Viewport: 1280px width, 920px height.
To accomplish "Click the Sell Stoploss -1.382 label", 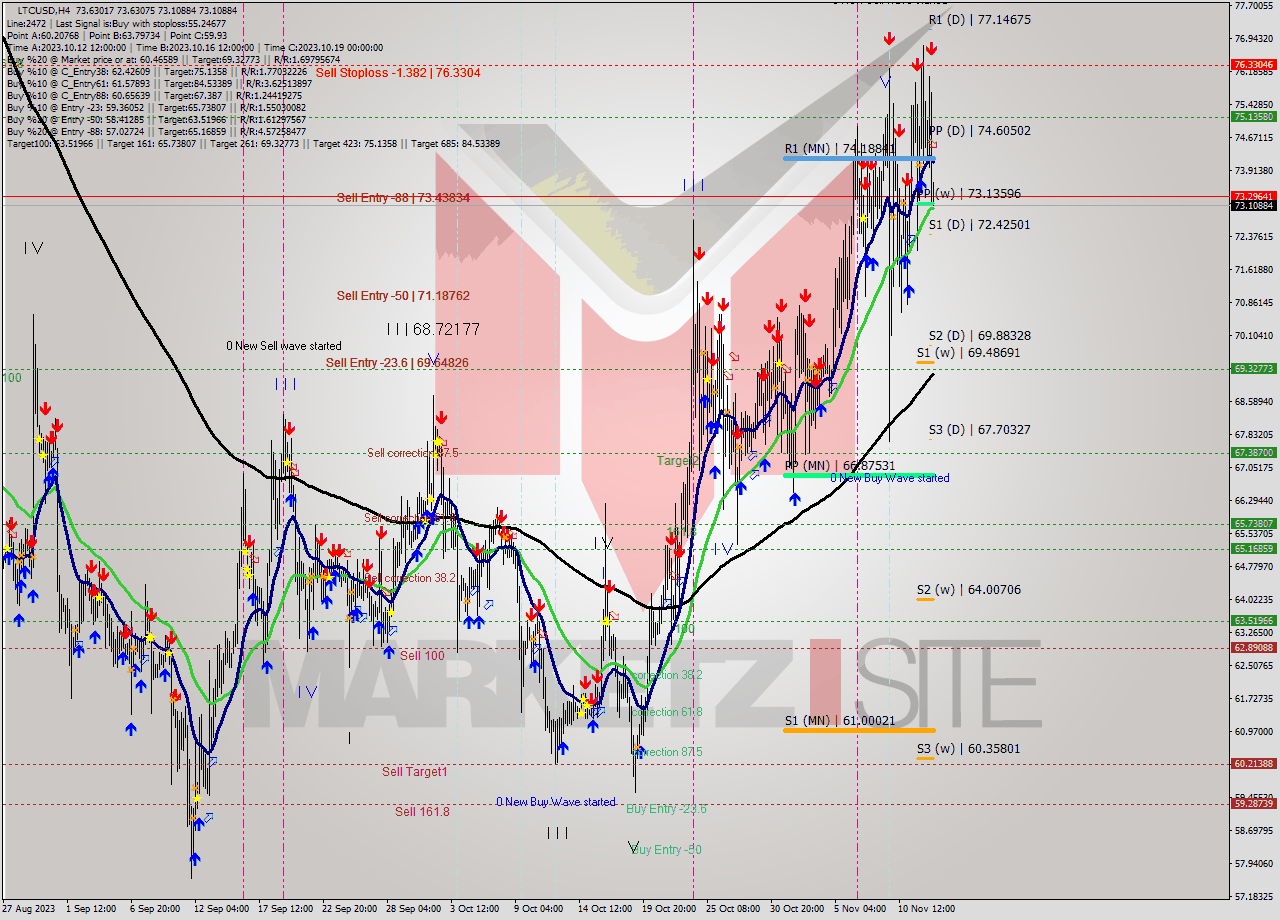I will tap(398, 73).
